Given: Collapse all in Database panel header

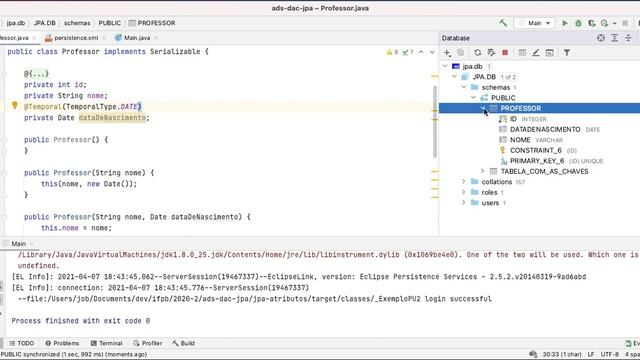Looking at the screenshot, I should click(x=628, y=38).
